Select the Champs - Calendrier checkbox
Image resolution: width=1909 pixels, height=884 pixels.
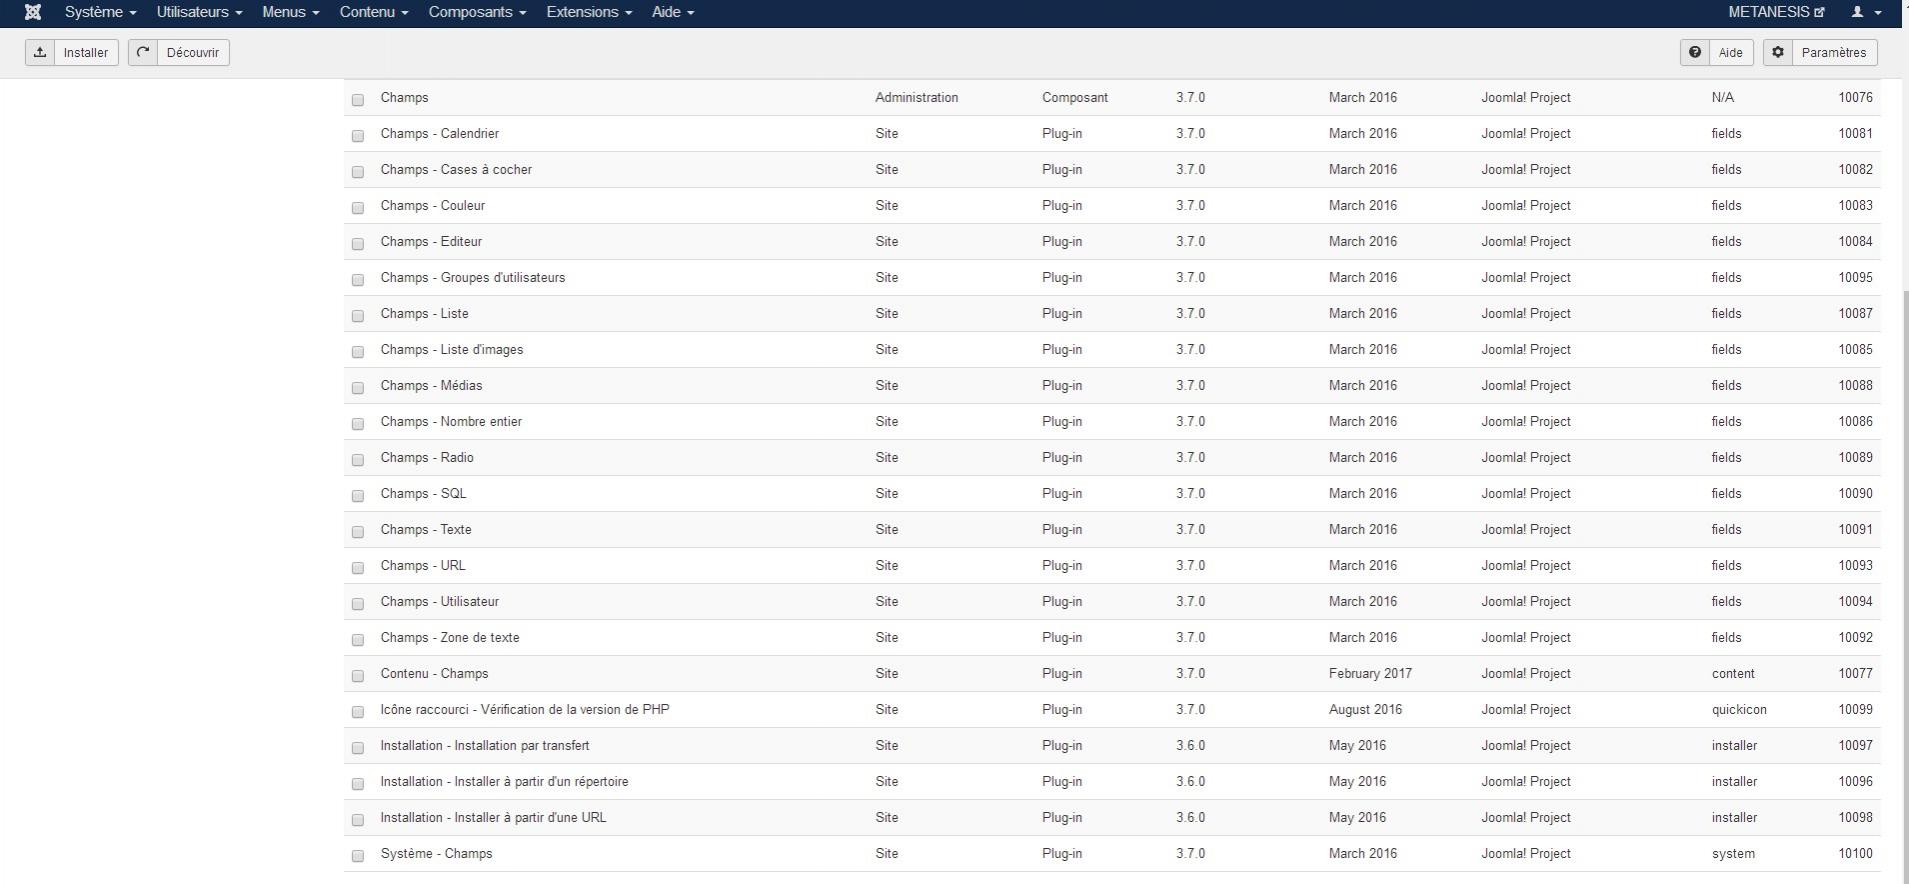tap(358, 135)
